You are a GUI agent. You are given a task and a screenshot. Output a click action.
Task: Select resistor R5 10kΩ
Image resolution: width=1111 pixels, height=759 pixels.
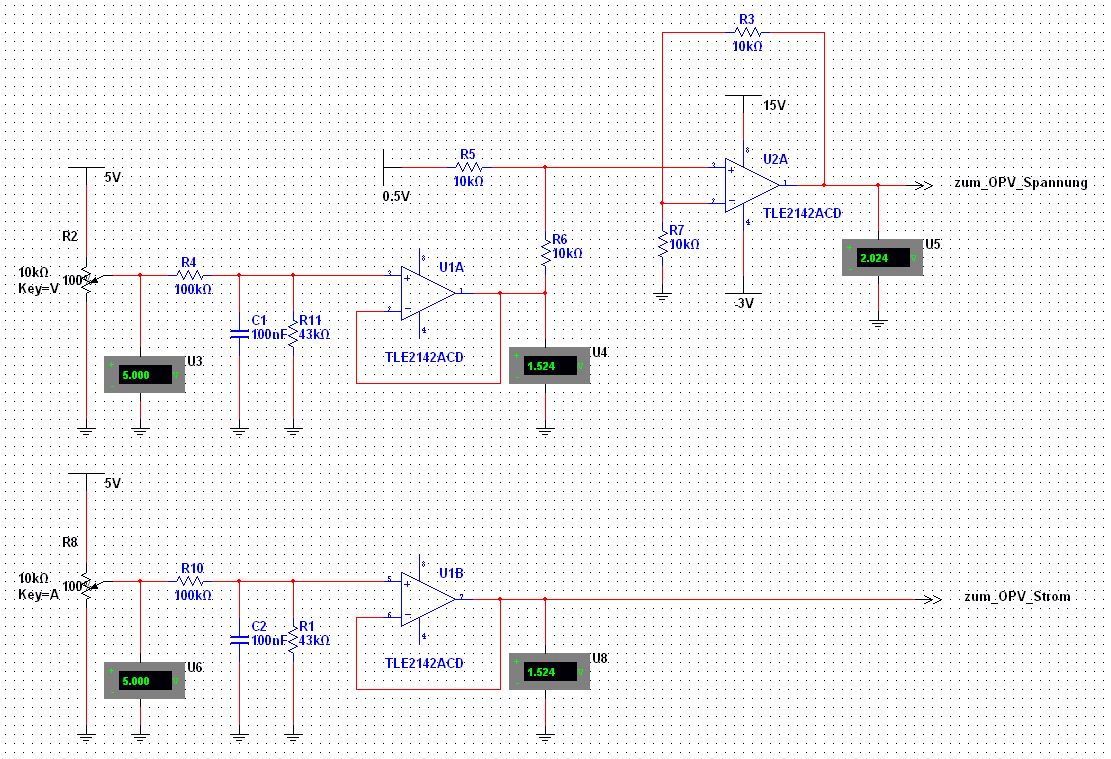tap(468, 168)
